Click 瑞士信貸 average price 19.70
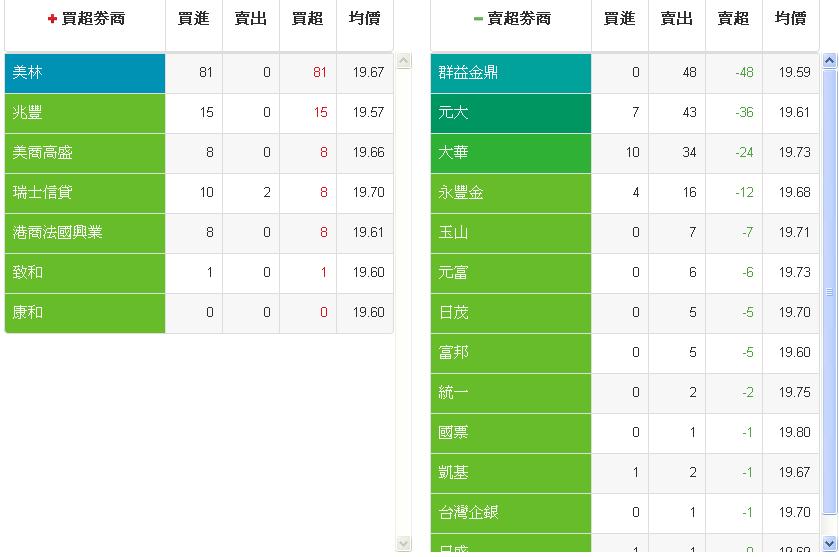 (368, 192)
